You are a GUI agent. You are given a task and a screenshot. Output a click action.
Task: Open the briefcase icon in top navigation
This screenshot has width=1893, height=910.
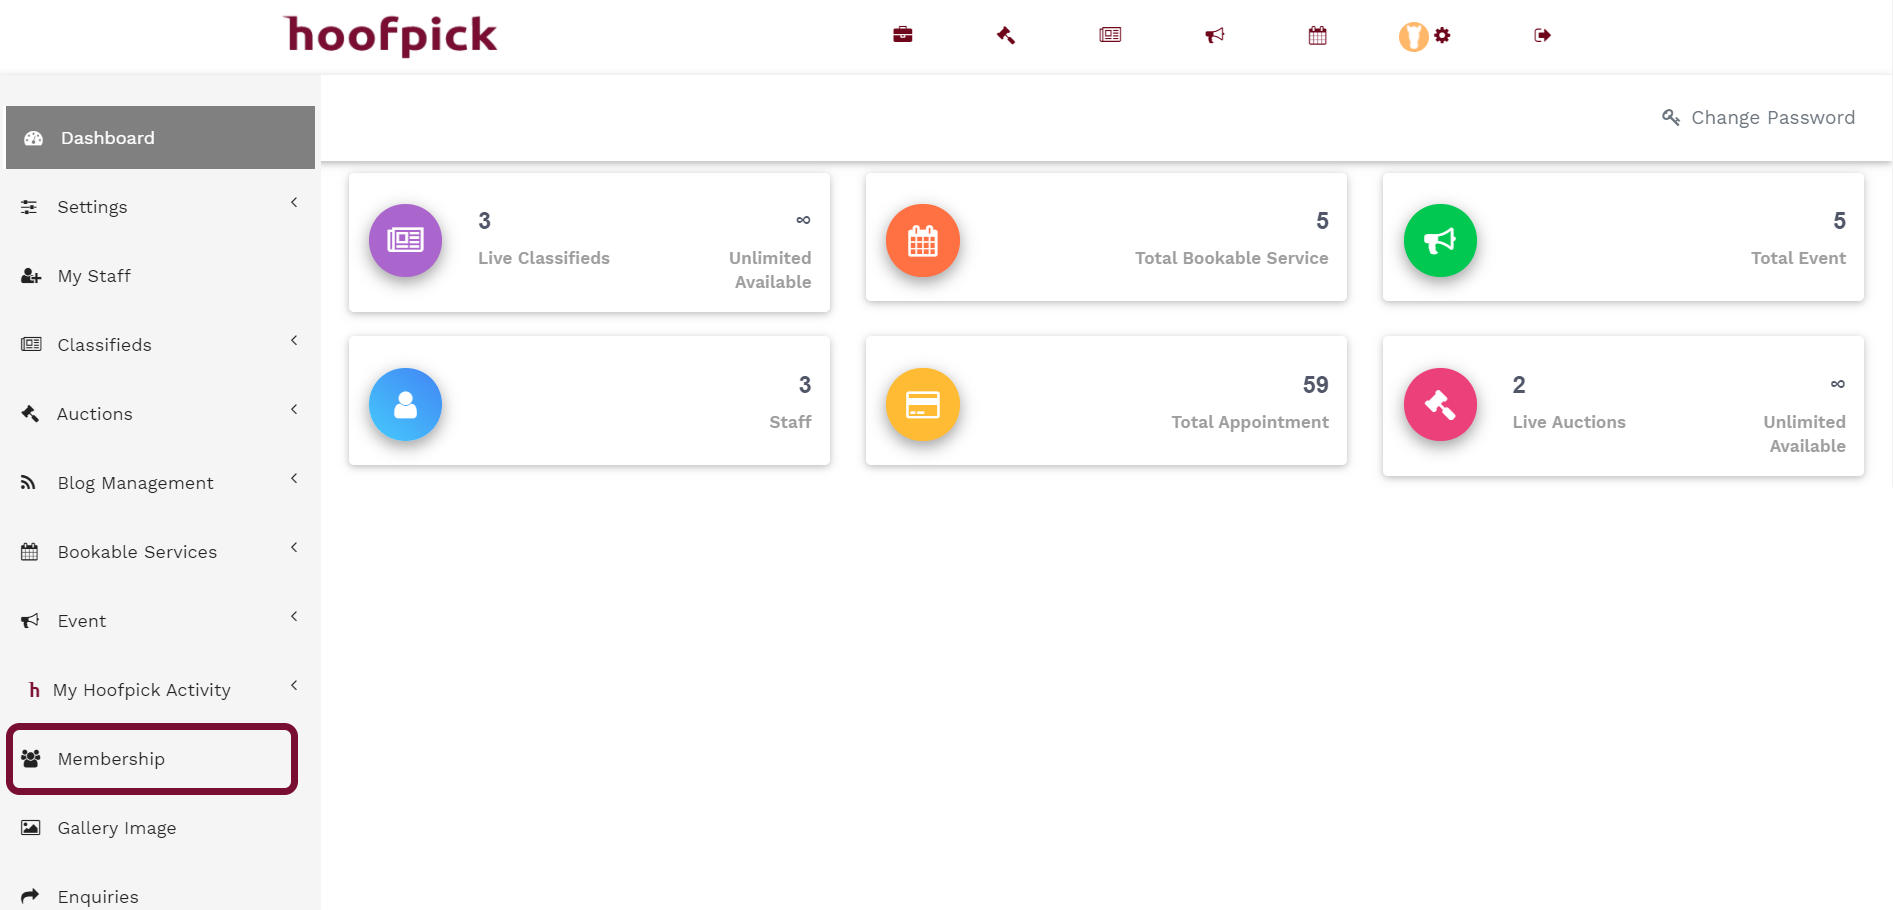pyautogui.click(x=903, y=35)
